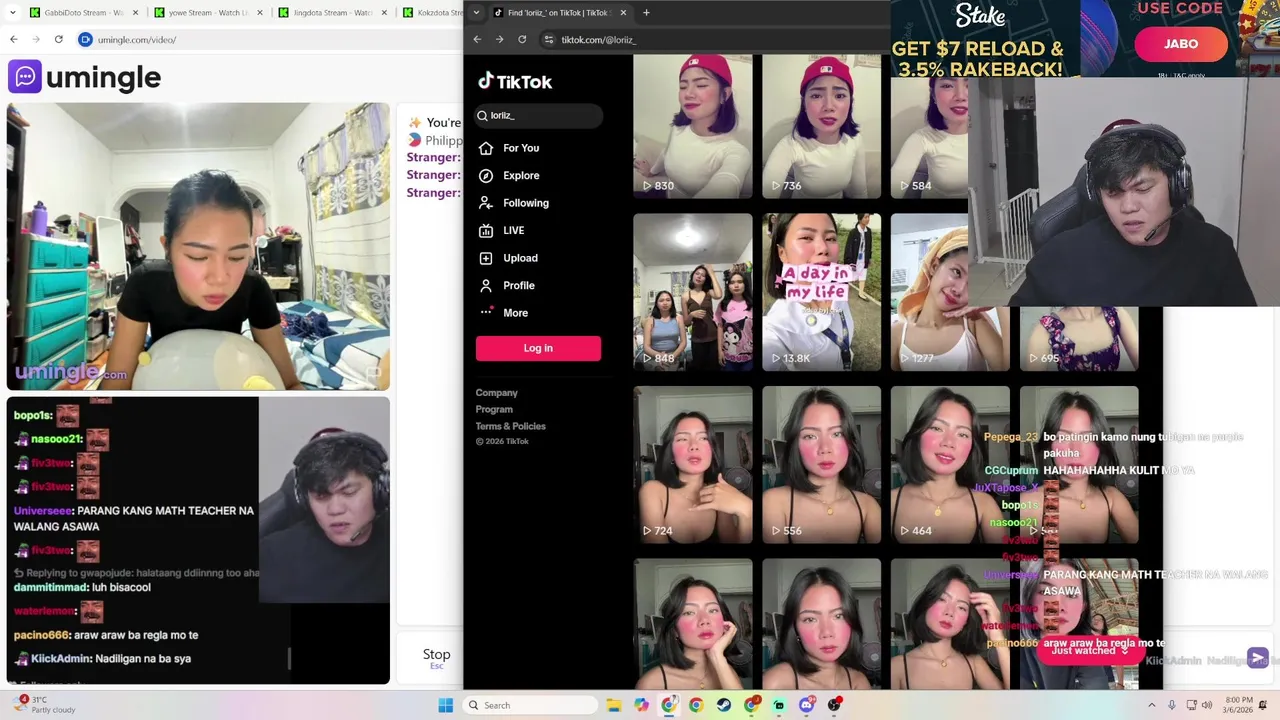
Task: Go back in the umingle browser window
Action: (13, 39)
